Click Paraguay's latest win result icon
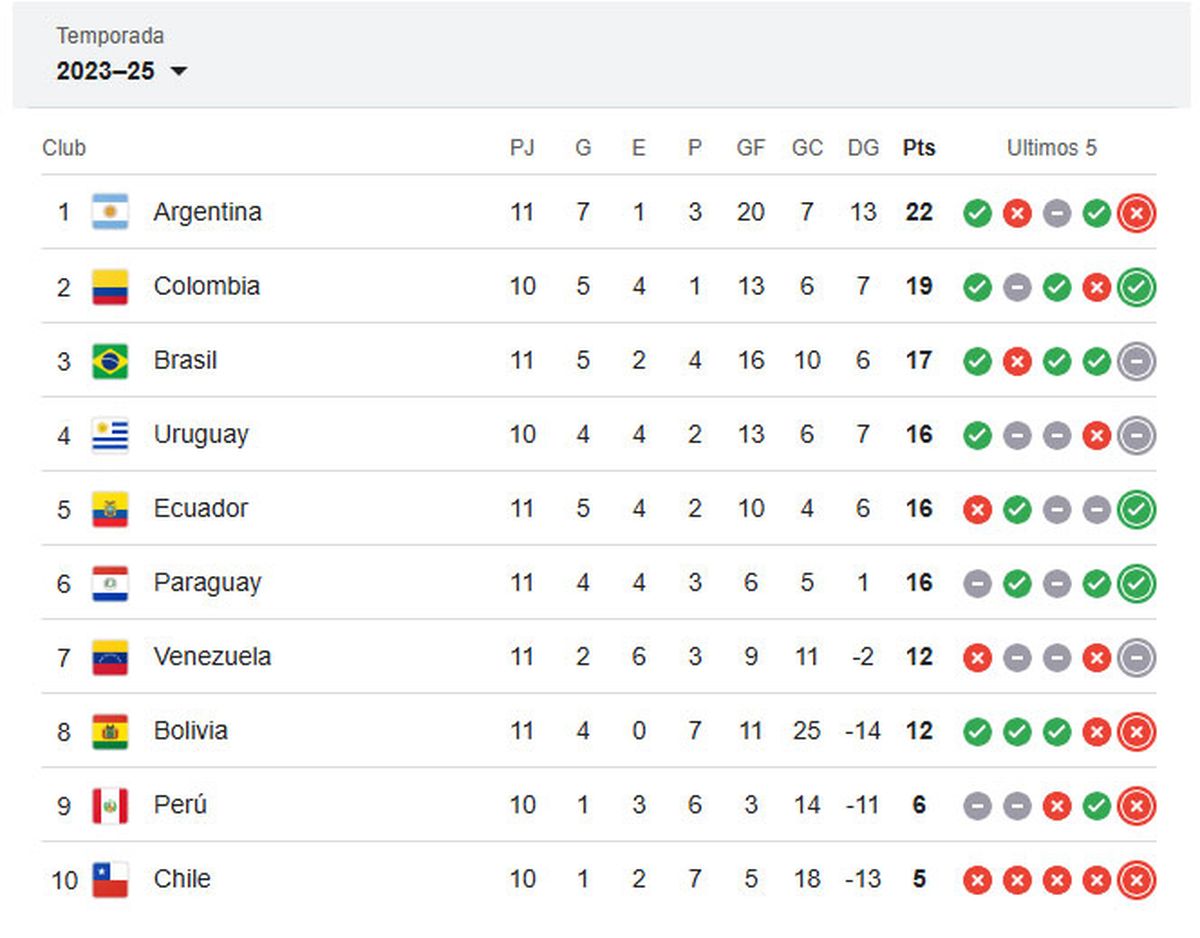 tap(1136, 583)
